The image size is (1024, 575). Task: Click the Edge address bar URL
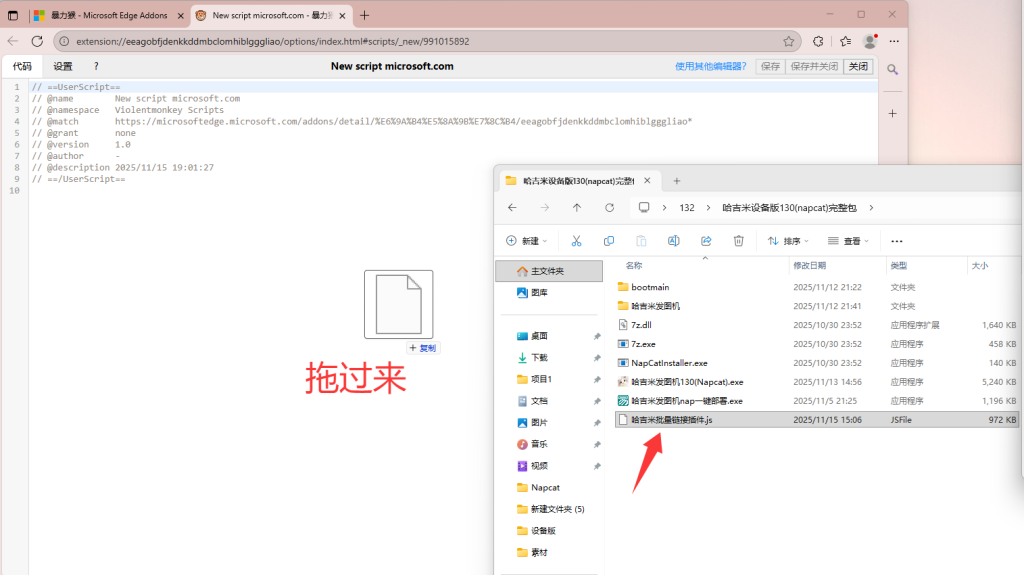272,41
